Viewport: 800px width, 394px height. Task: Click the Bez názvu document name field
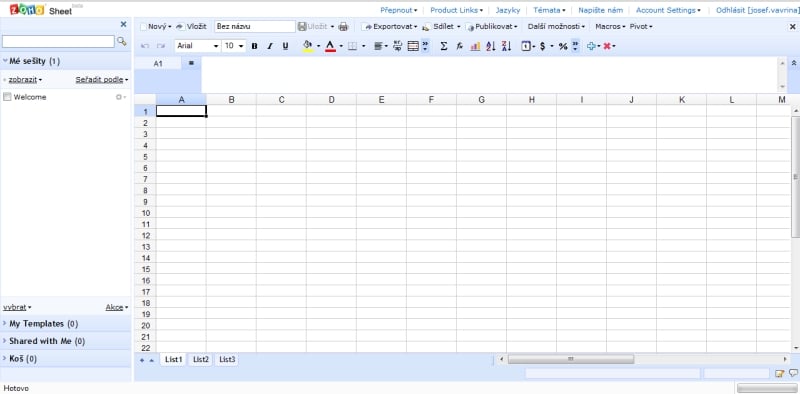tap(255, 27)
